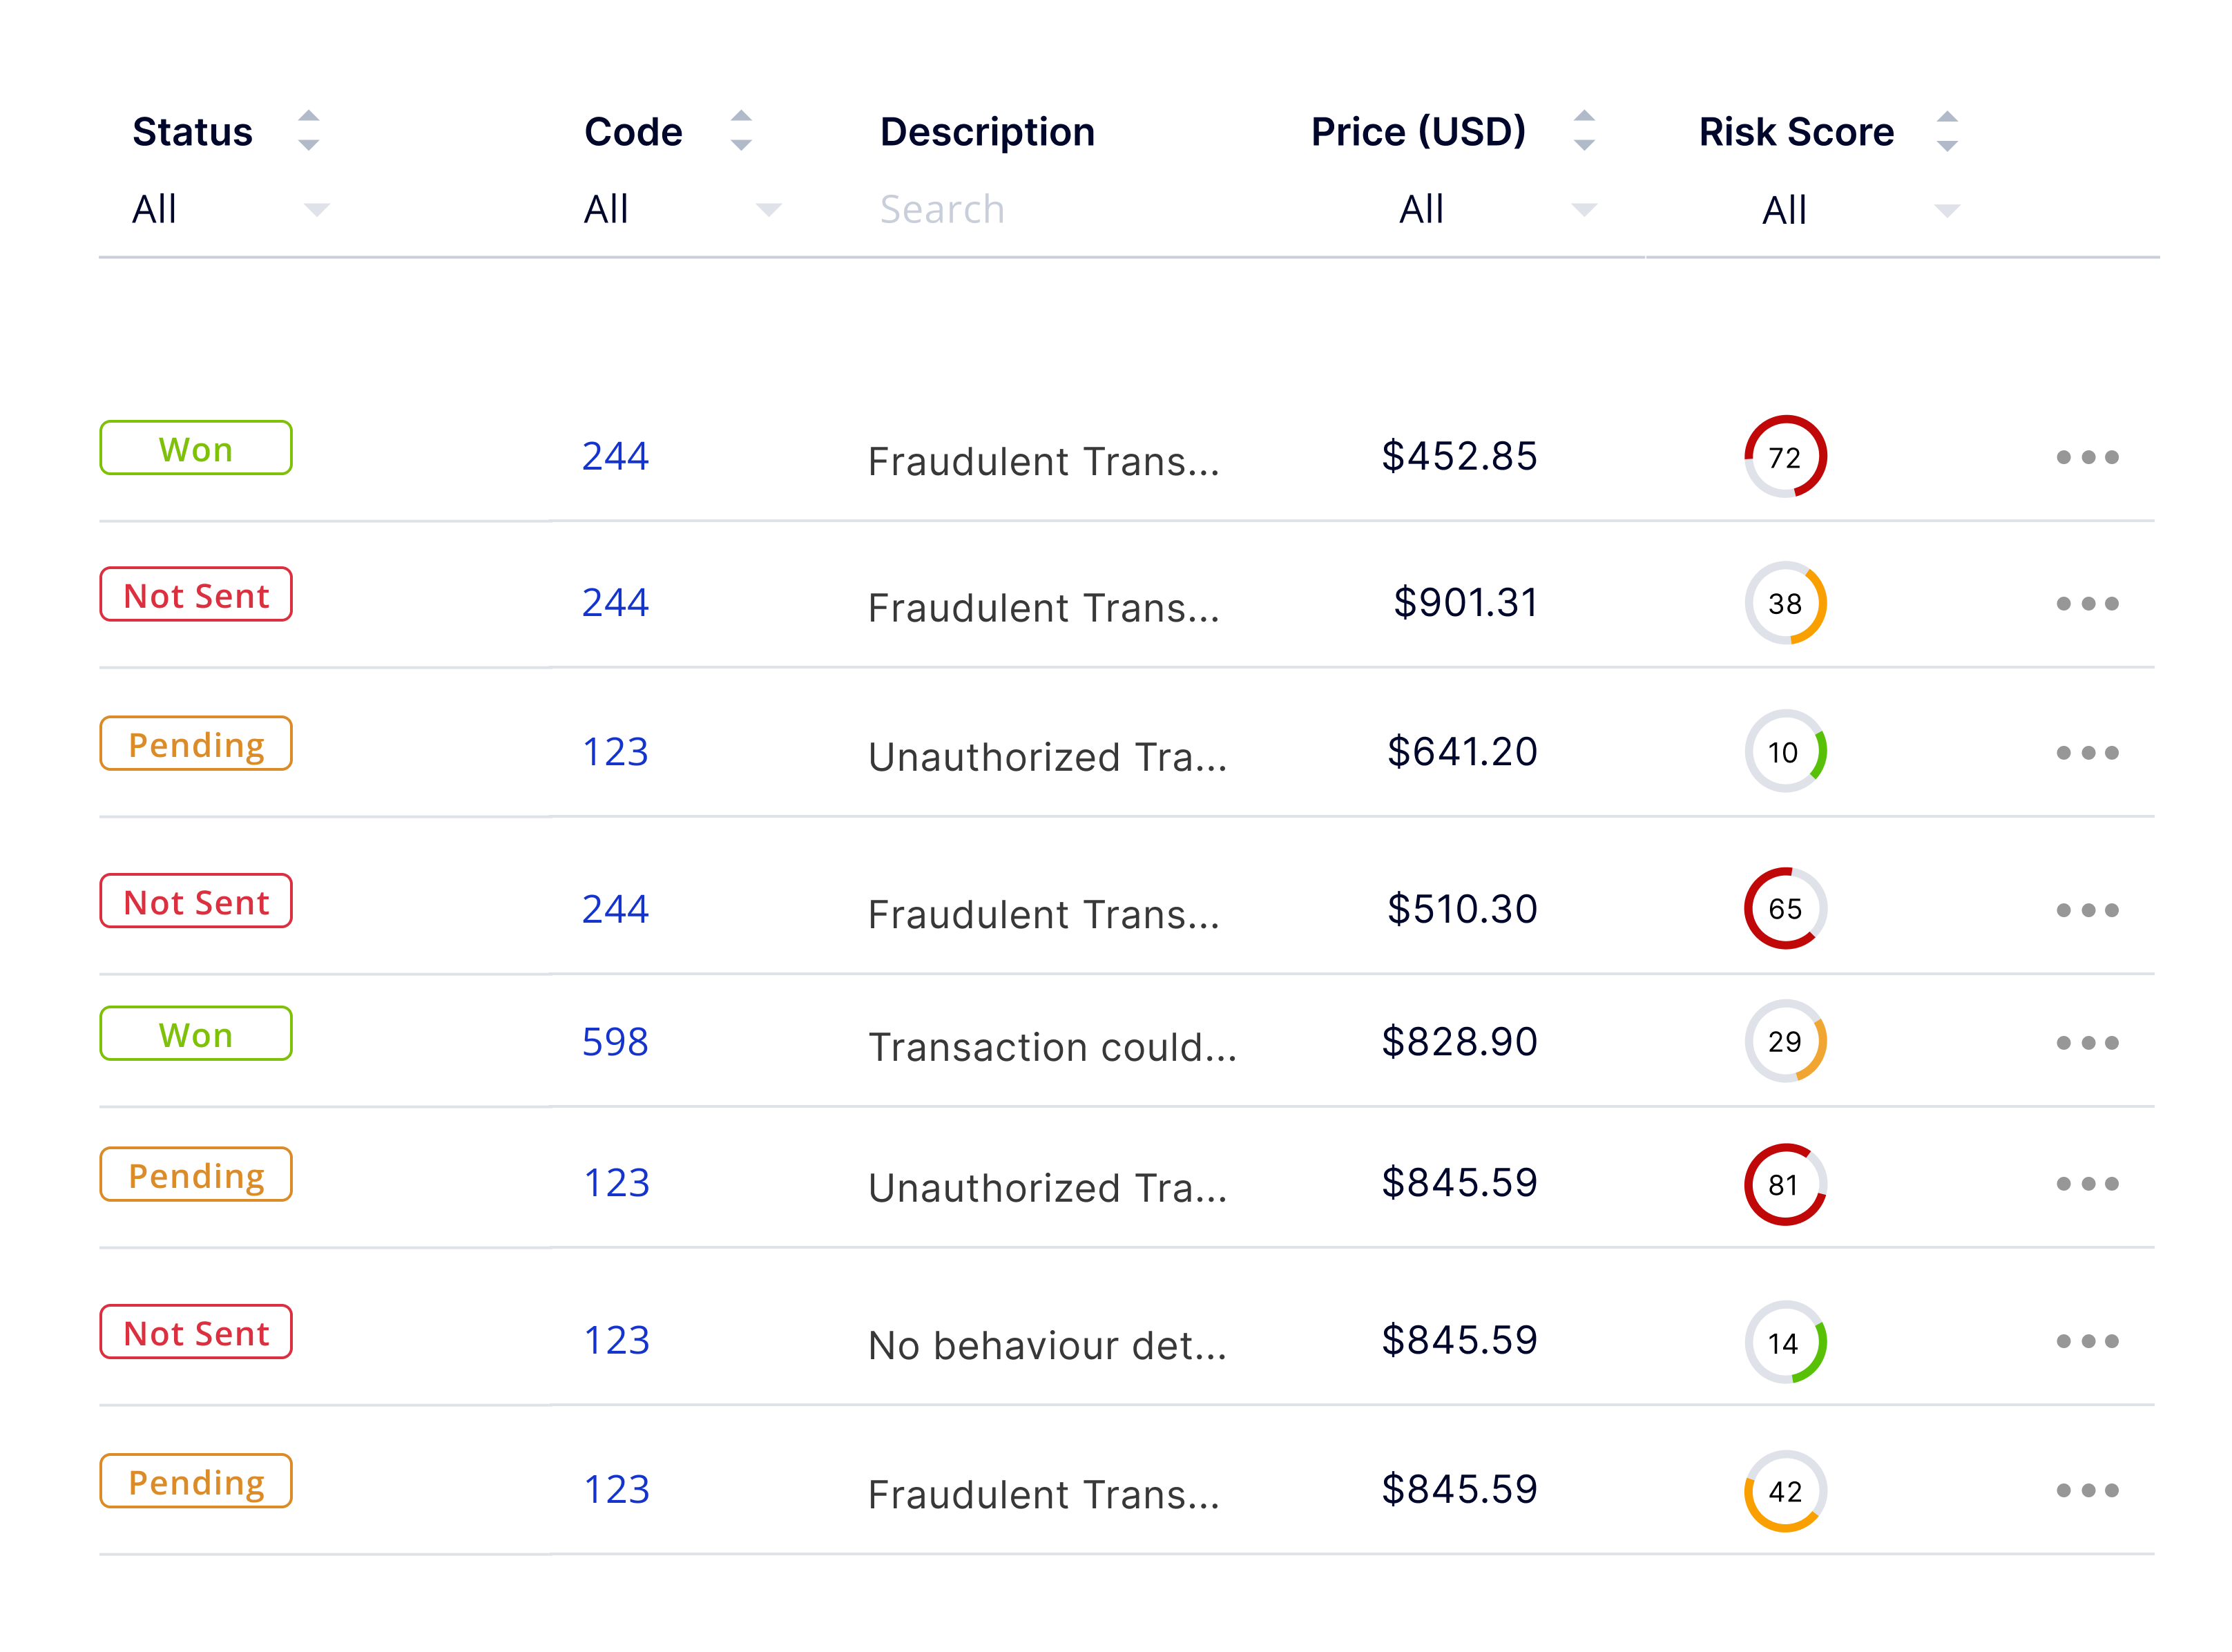Viewport: 2232px width, 1652px height.
Task: Open three-dot menu for $901.31 row
Action: (2086, 603)
